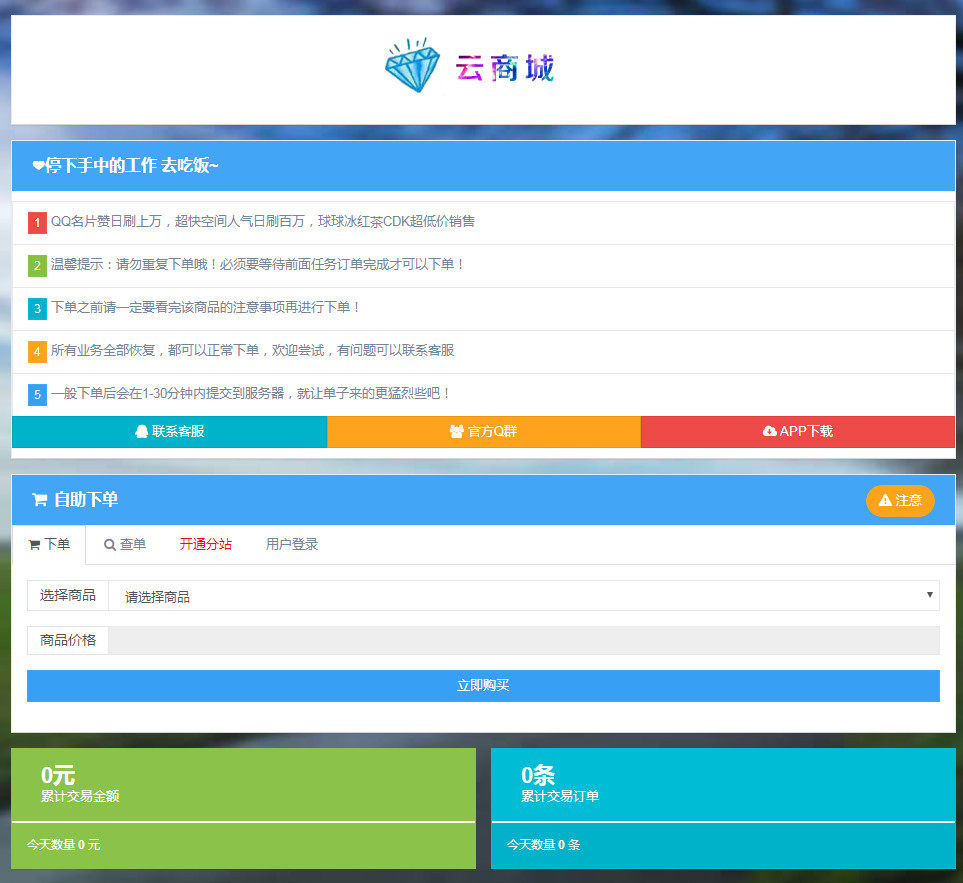The image size is (963, 883).
Task: Click the magnifier icon in 查单 tab
Action: (x=110, y=545)
